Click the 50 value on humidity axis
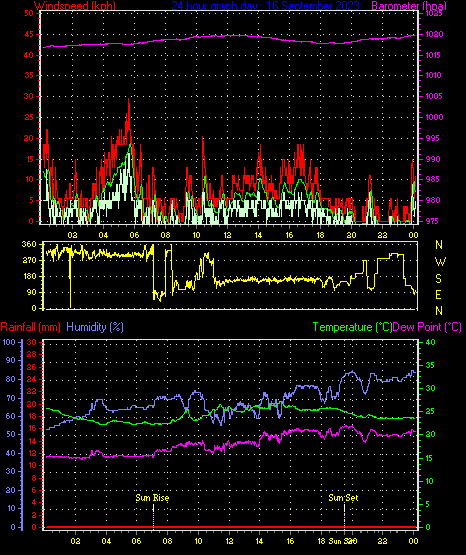The width and height of the screenshot is (466, 555). coord(11,434)
